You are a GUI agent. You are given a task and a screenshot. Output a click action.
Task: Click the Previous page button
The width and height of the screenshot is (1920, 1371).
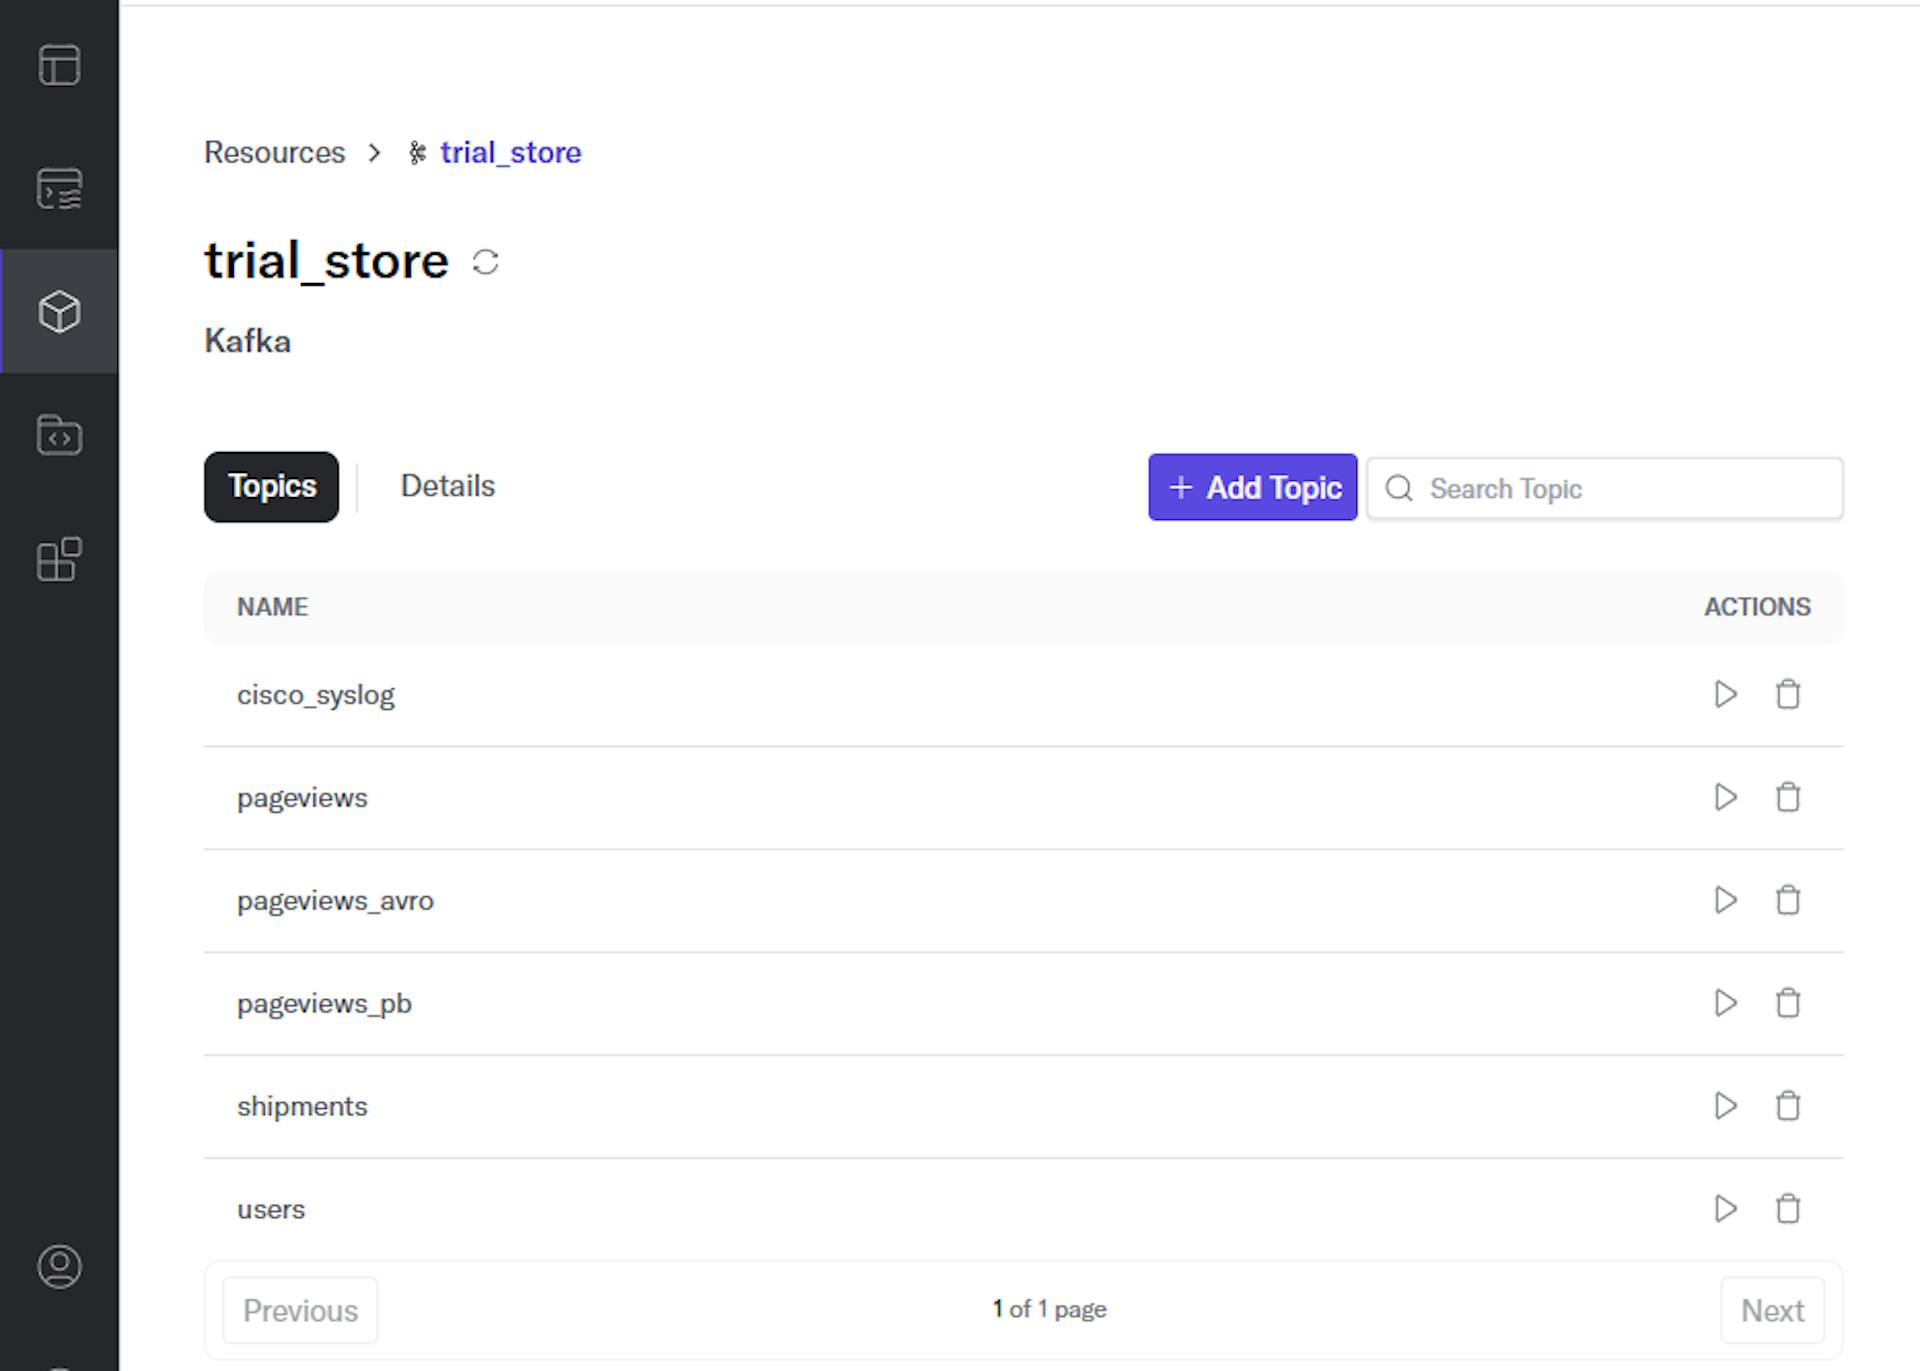(300, 1310)
